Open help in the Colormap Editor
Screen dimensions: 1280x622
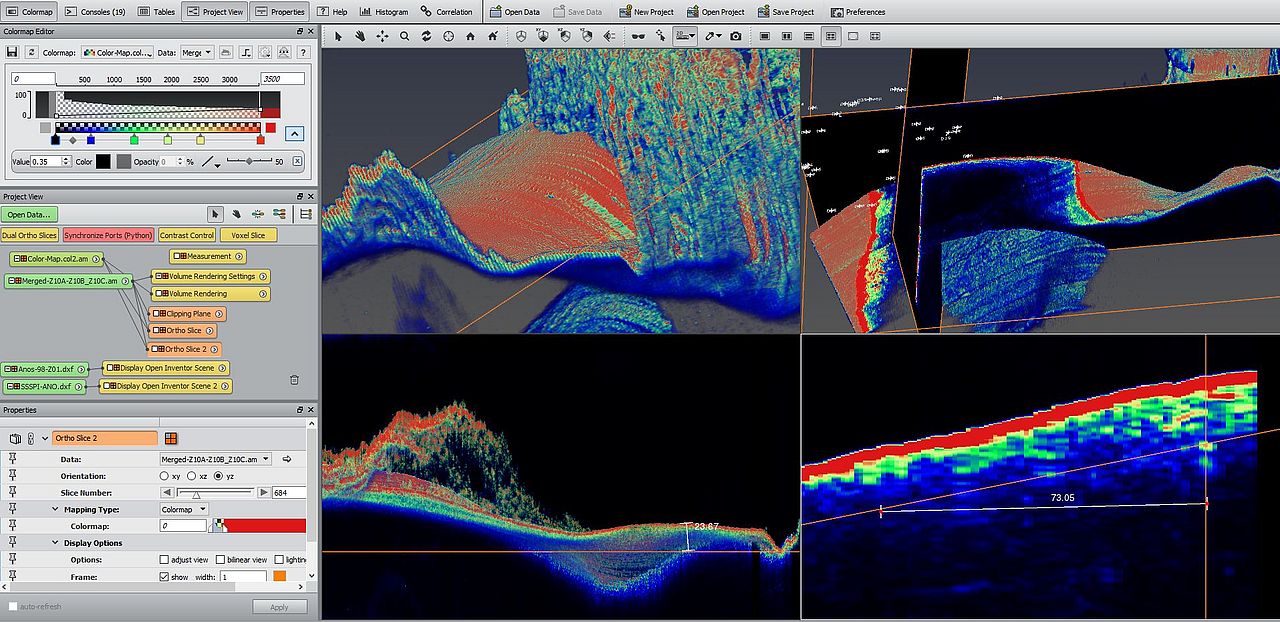(x=302, y=52)
